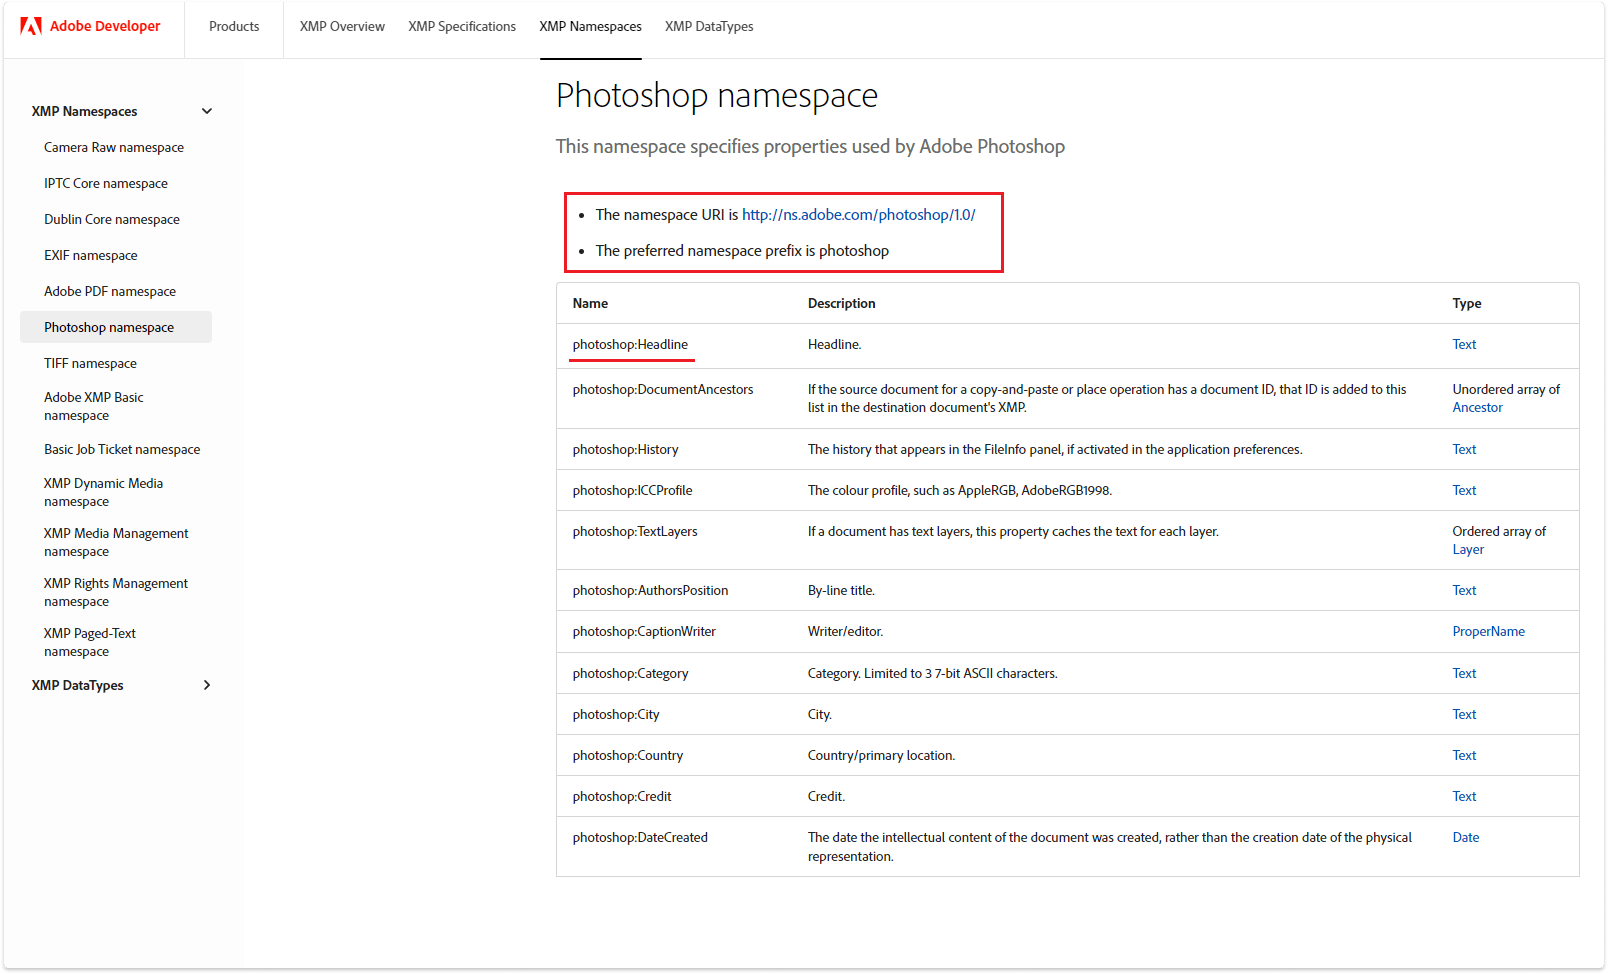Open the IPTC Core namespace page

pos(106,183)
